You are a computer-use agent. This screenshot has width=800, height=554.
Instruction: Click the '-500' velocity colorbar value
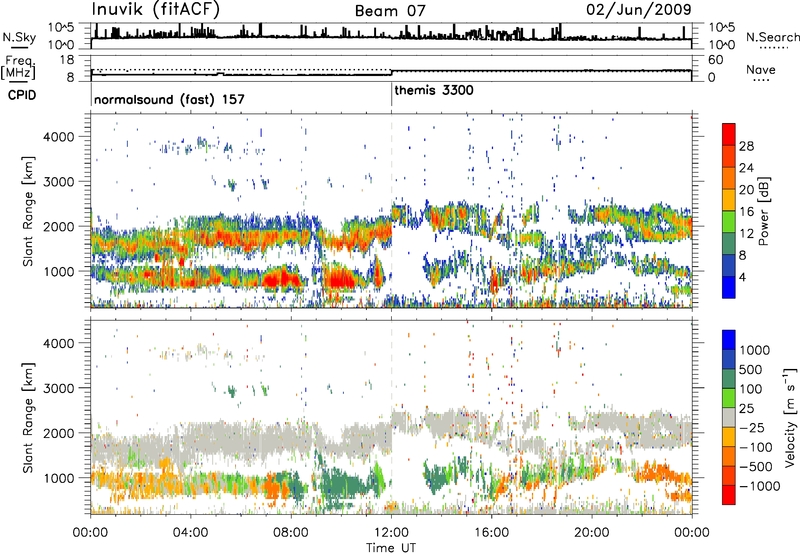coord(755,466)
